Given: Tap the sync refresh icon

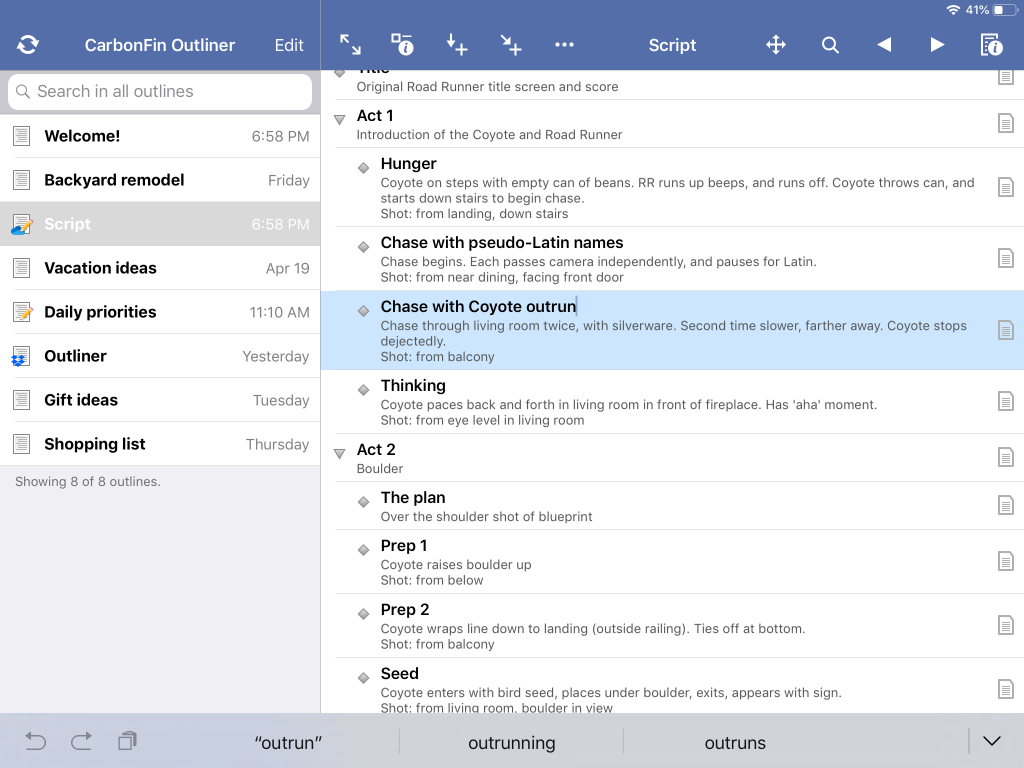Looking at the screenshot, I should 27,44.
